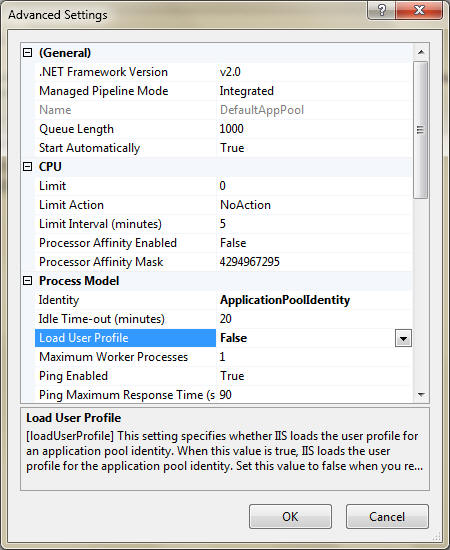This screenshot has height=550, width=450.
Task: Click the Help question mark button
Action: point(381,10)
